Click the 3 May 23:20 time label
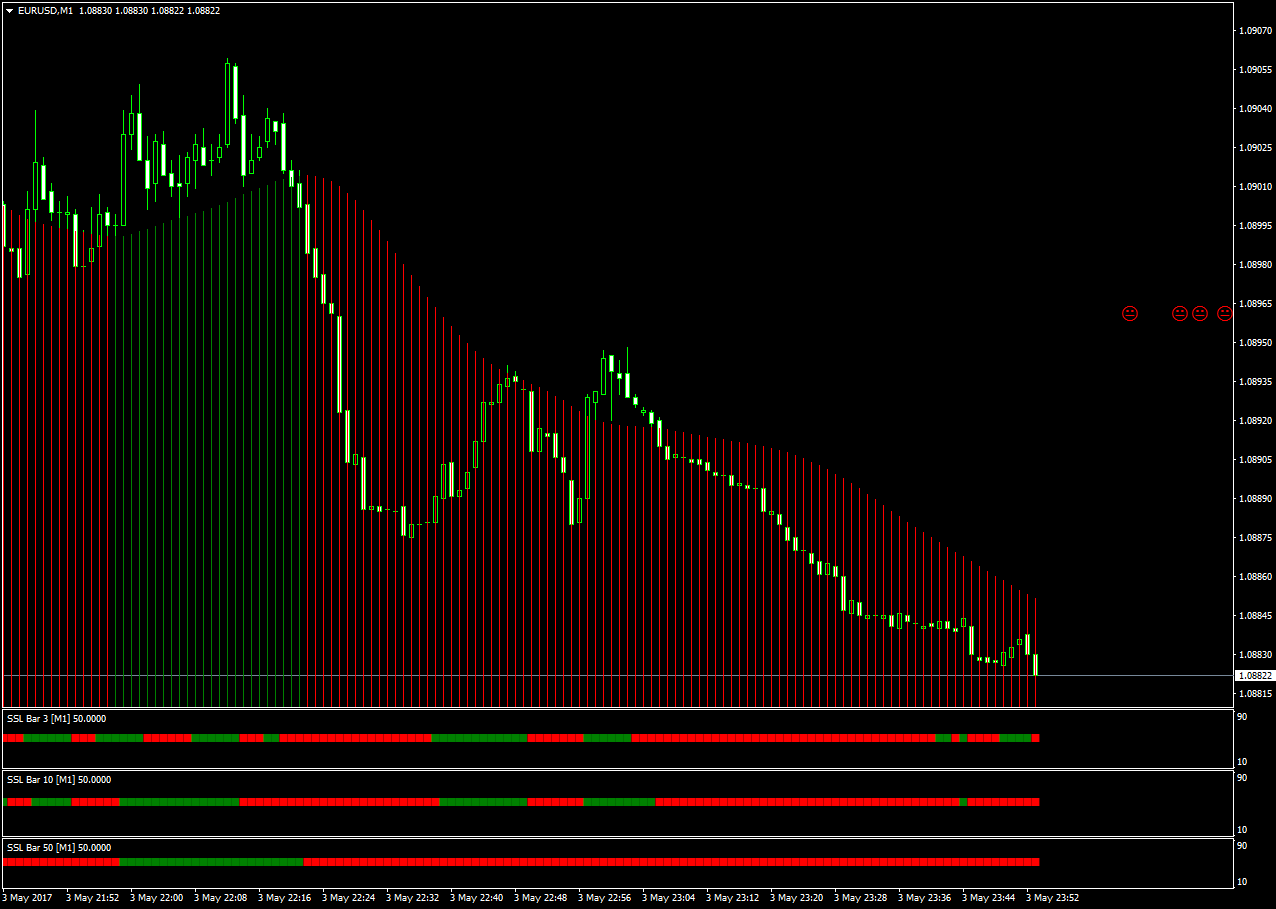Screen dimensions: 1276x909 coord(797,898)
